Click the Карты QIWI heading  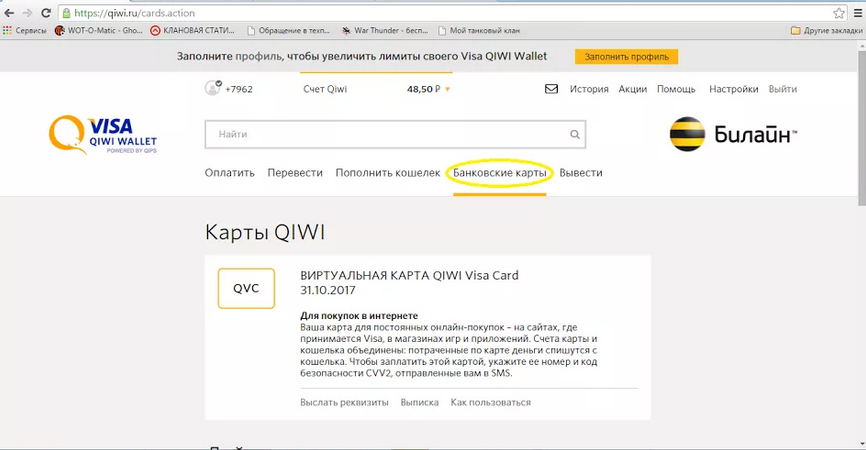click(265, 232)
